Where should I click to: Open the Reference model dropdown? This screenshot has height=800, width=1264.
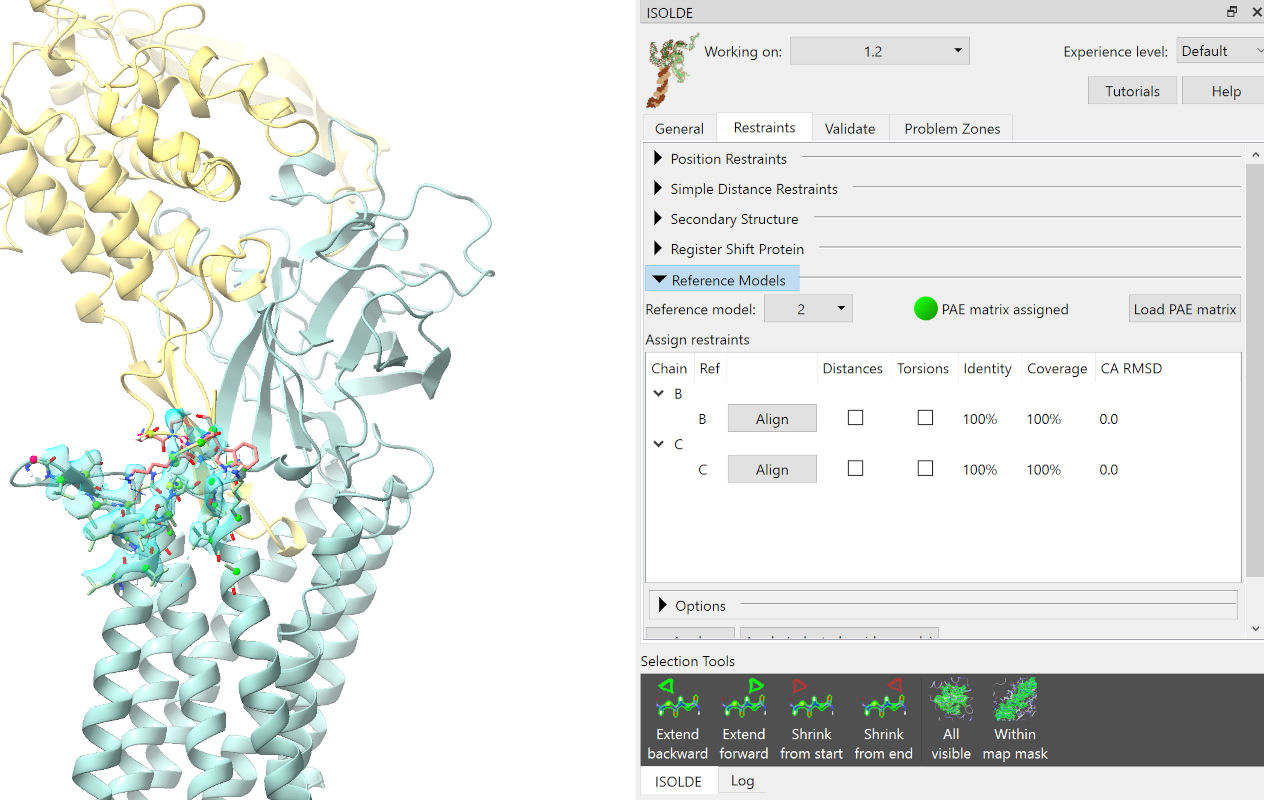pos(808,309)
